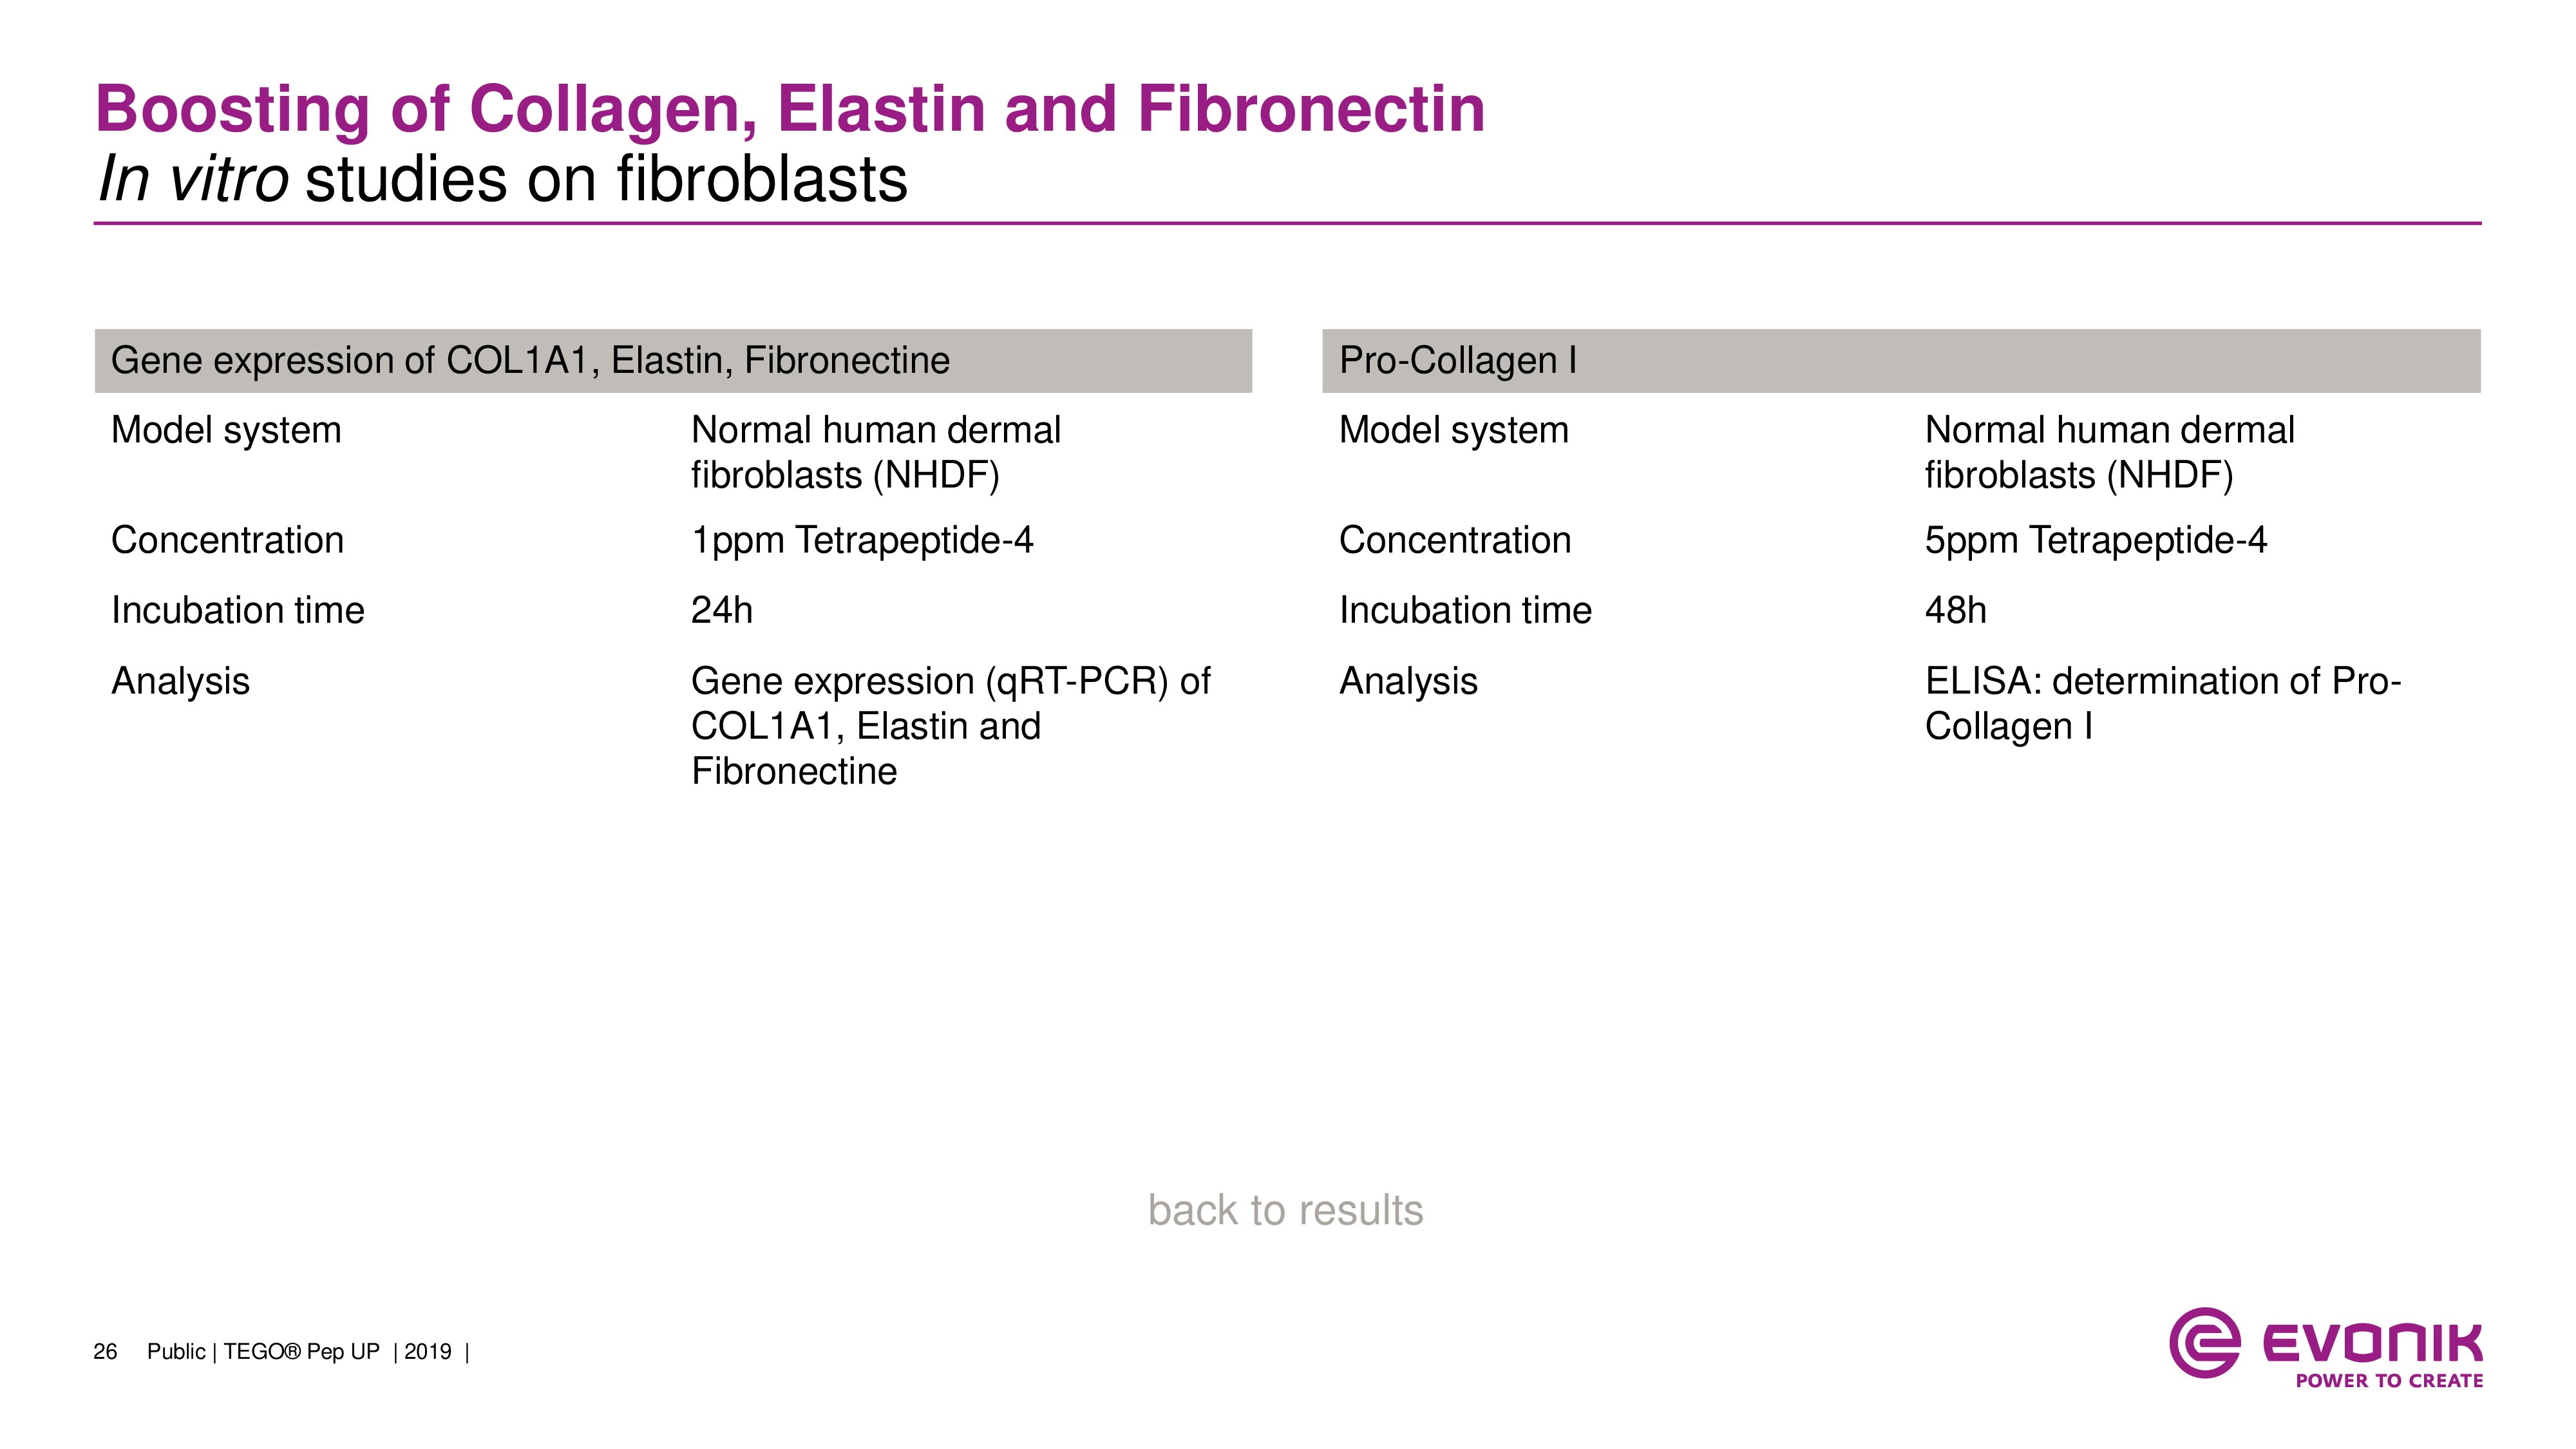Select the "5ppm Tetrapeptide-4" concentration value
Screen dimensions: 2576x1449
point(2095,540)
